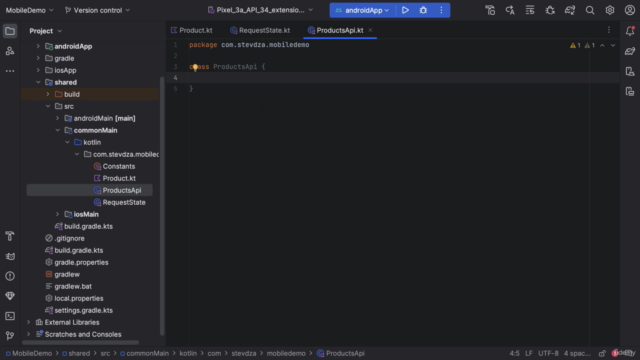Open local.properties file
This screenshot has height=360, width=640.
pyautogui.click(x=79, y=298)
